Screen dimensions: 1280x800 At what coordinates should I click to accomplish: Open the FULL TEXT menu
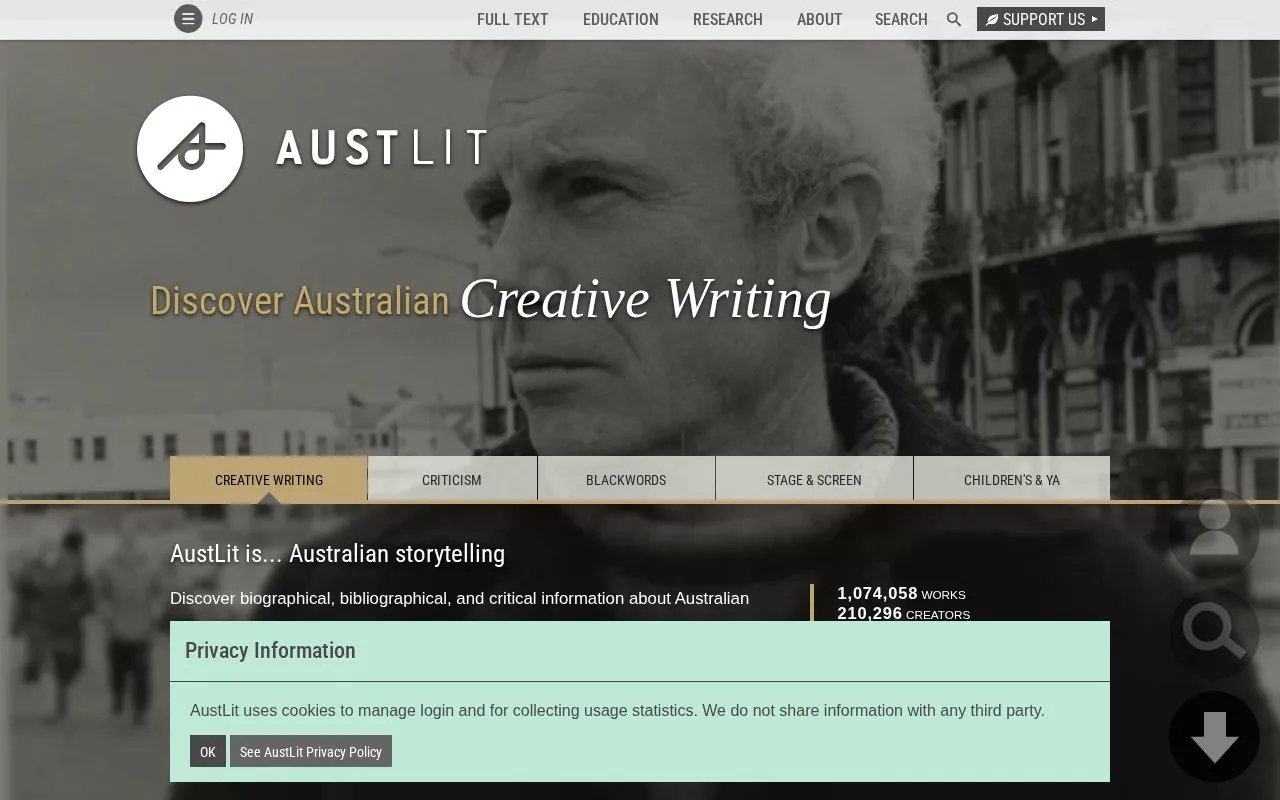[x=512, y=19]
